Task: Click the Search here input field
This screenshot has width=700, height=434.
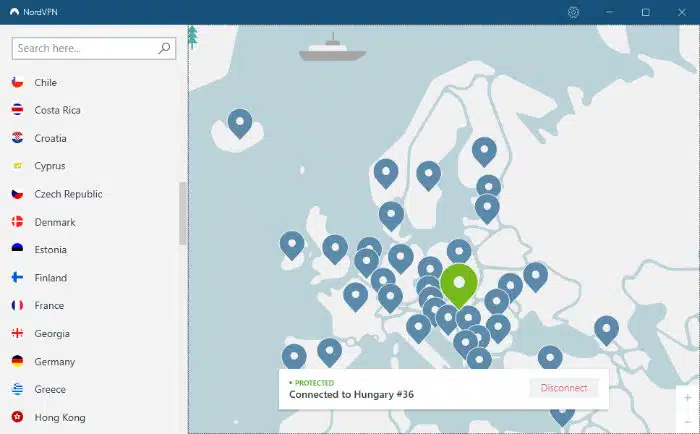Action: 94,48
